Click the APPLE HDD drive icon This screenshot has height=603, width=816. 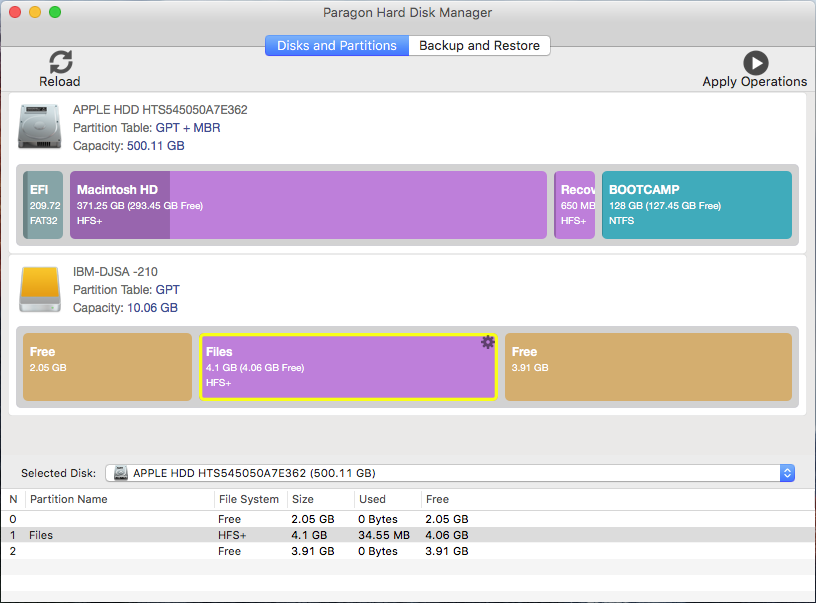pyautogui.click(x=40, y=126)
